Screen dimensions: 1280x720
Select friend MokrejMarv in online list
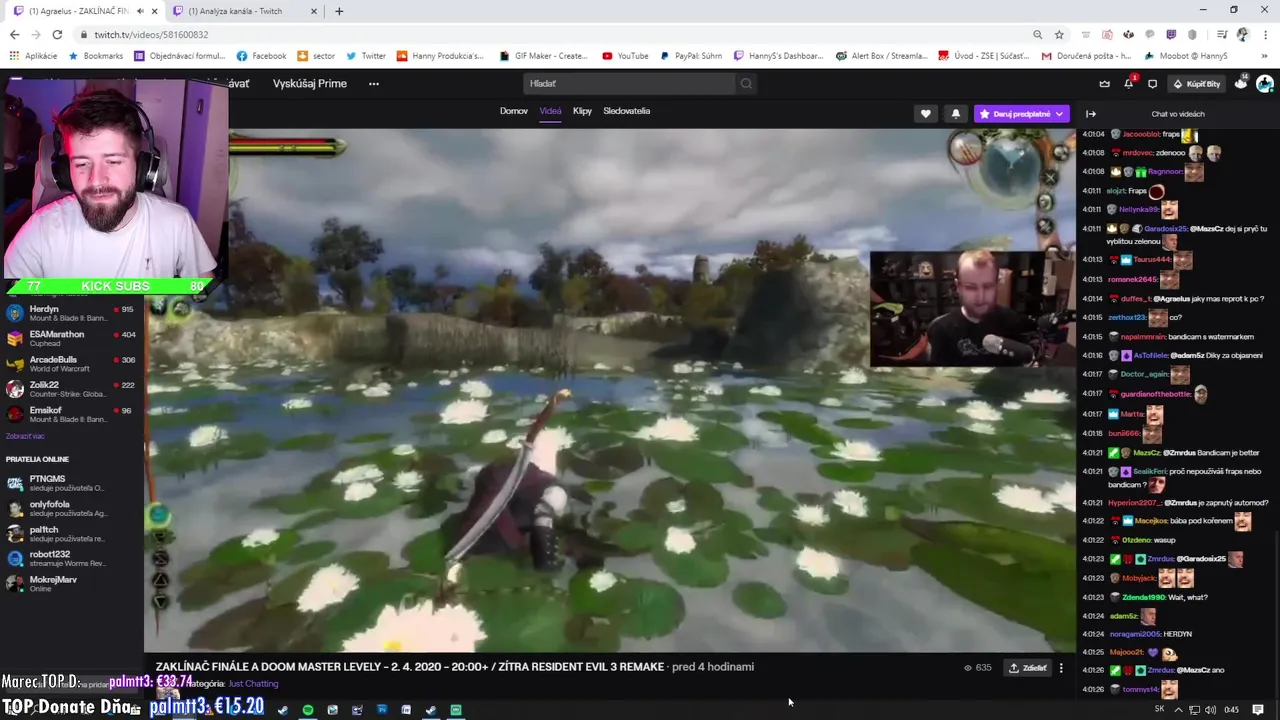click(x=72, y=583)
